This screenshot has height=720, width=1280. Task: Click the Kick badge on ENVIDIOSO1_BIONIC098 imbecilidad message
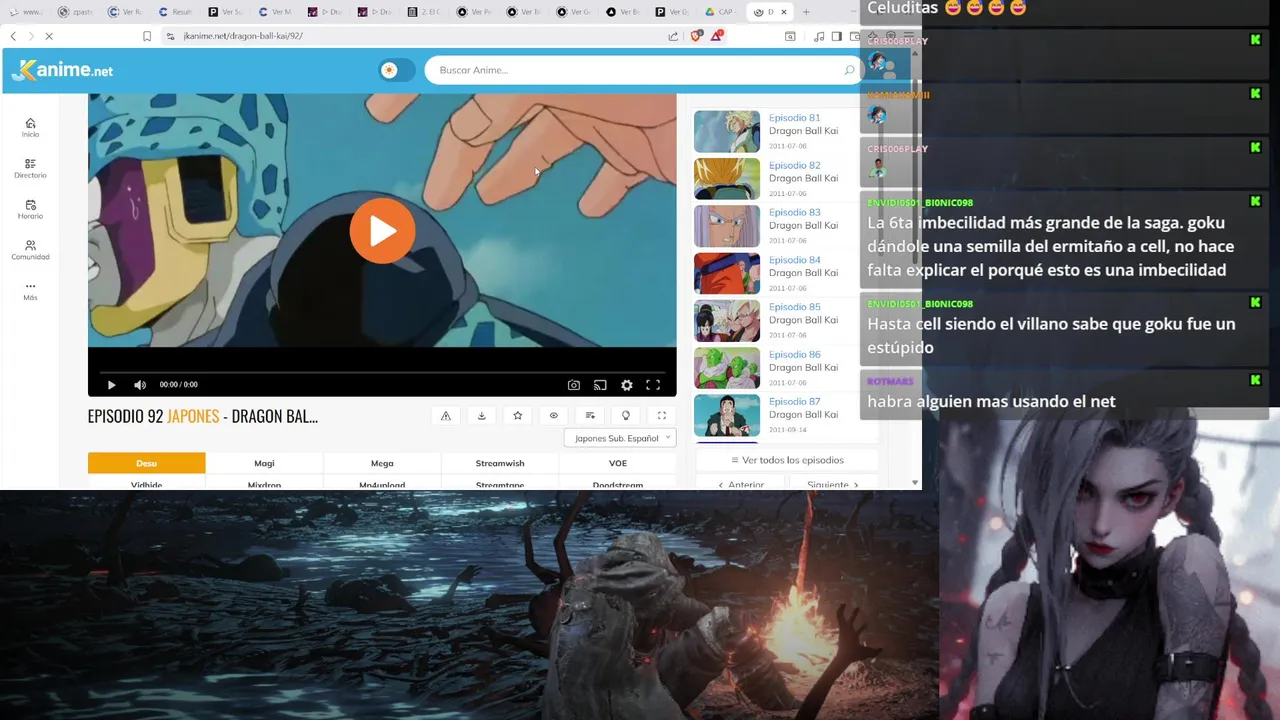click(x=1255, y=201)
